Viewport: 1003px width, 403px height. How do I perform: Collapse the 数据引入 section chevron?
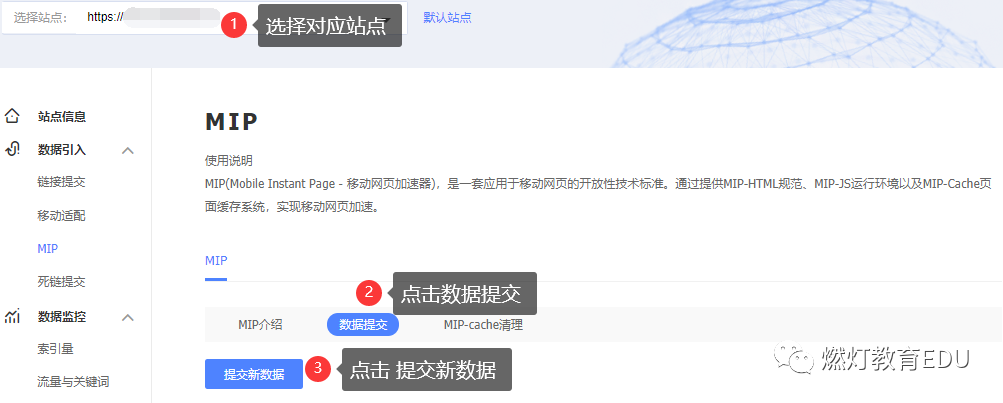tap(128, 150)
